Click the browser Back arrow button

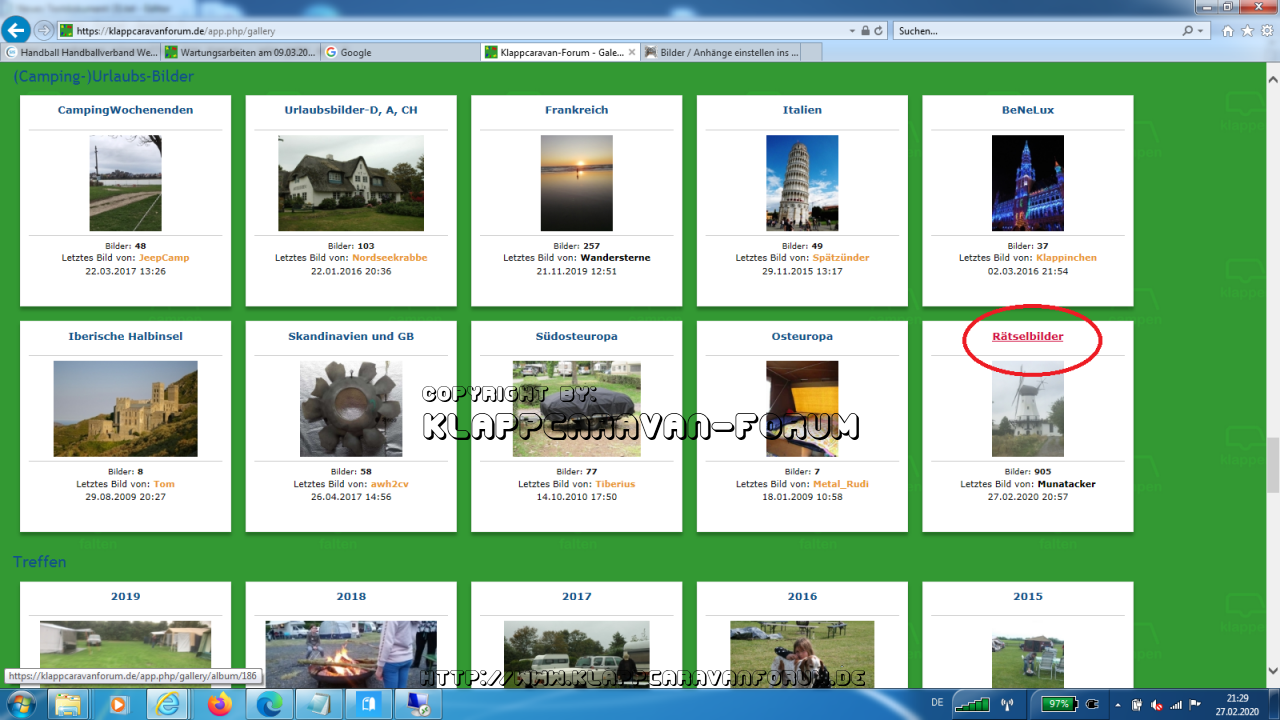point(16,30)
